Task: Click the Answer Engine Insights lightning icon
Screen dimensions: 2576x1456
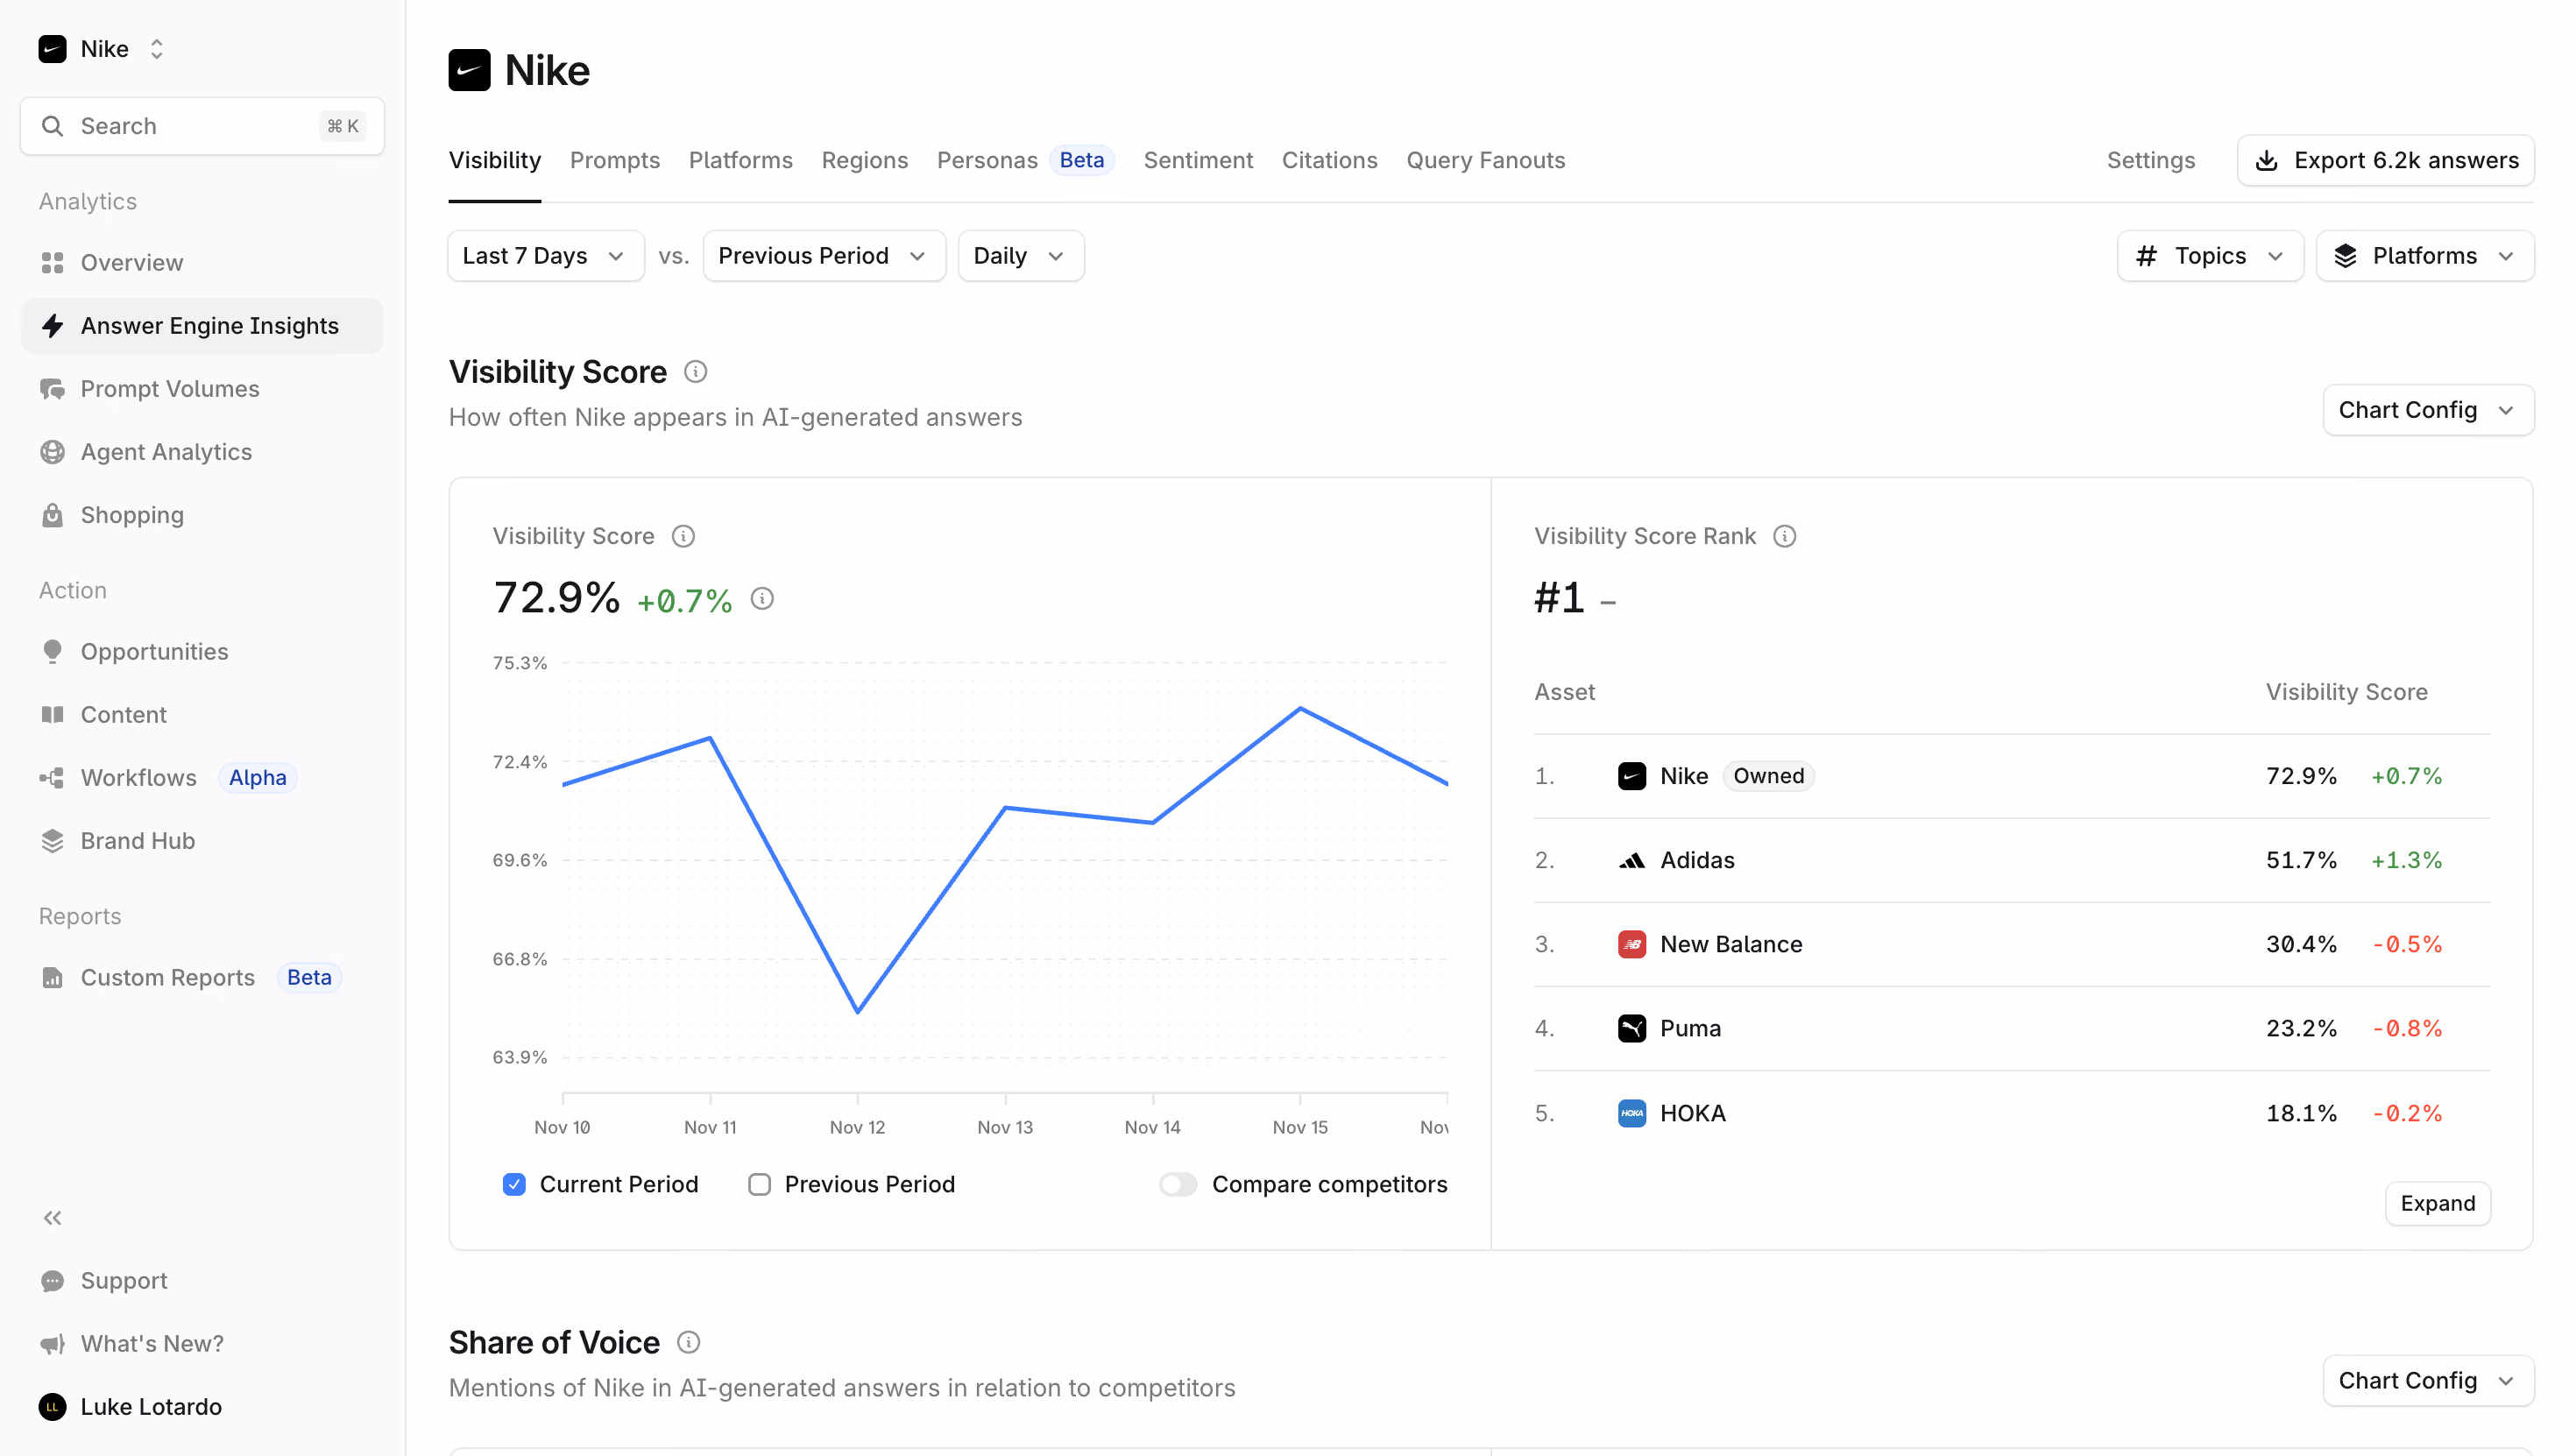Action: 52,326
